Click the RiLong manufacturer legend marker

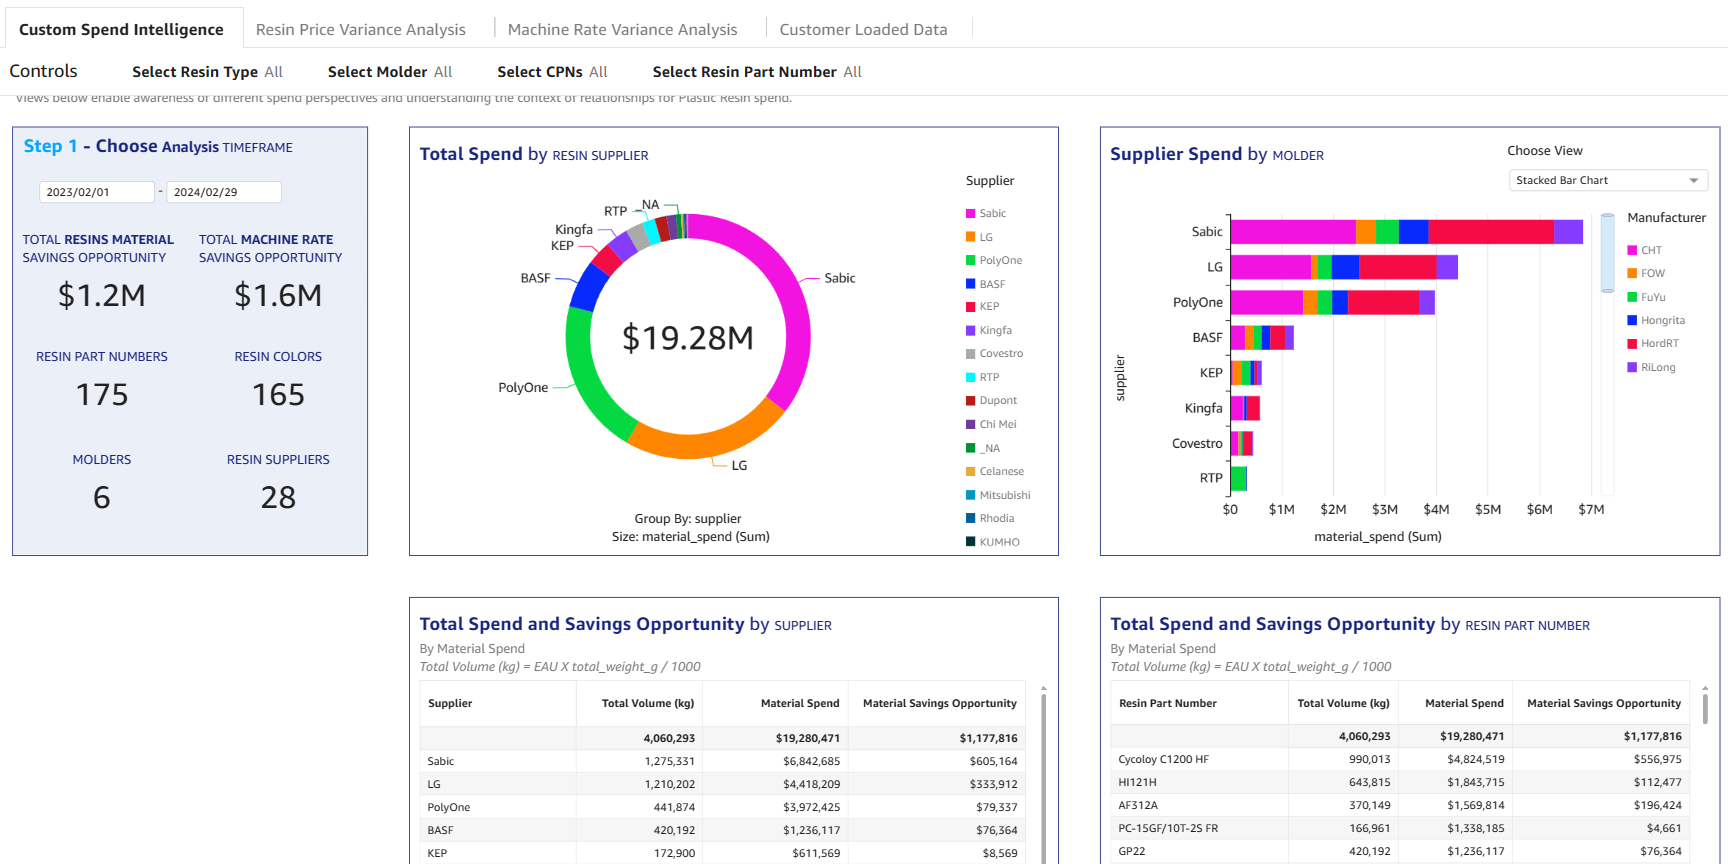click(x=1632, y=368)
